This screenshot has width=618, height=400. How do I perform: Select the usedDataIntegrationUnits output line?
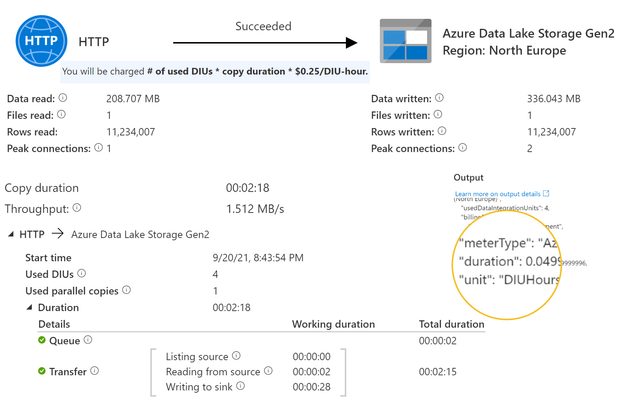pyautogui.click(x=505, y=208)
